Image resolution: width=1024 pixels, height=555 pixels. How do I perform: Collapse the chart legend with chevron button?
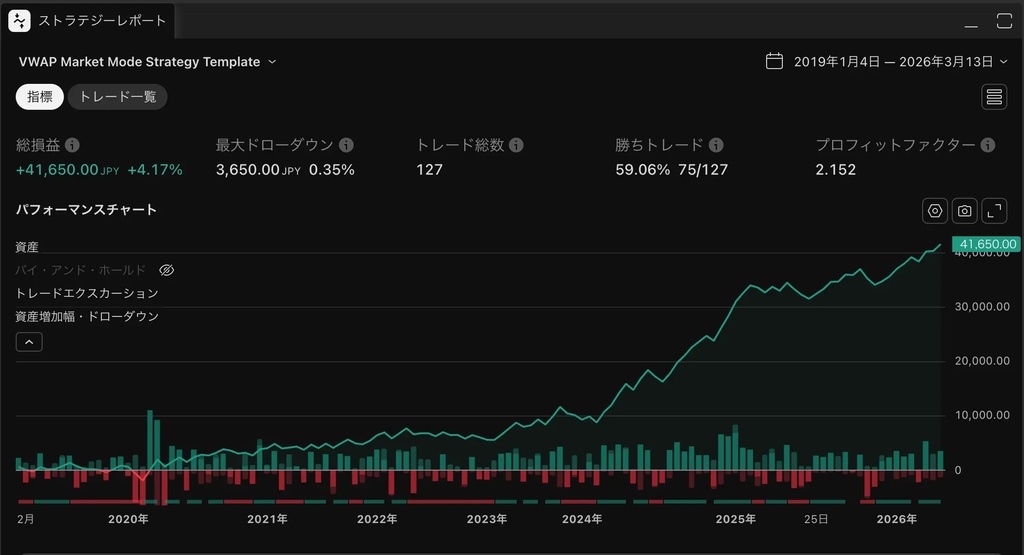(30, 342)
